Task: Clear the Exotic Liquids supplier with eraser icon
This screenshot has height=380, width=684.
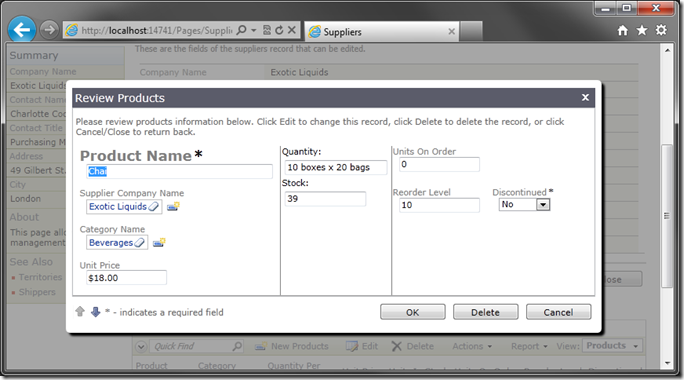Action: [154, 207]
